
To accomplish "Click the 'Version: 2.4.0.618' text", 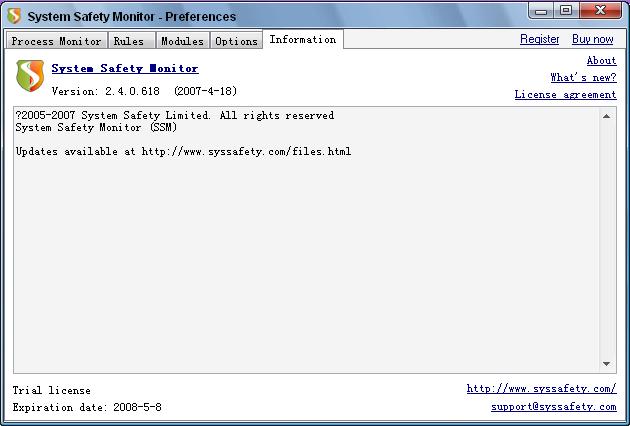I will [x=106, y=91].
